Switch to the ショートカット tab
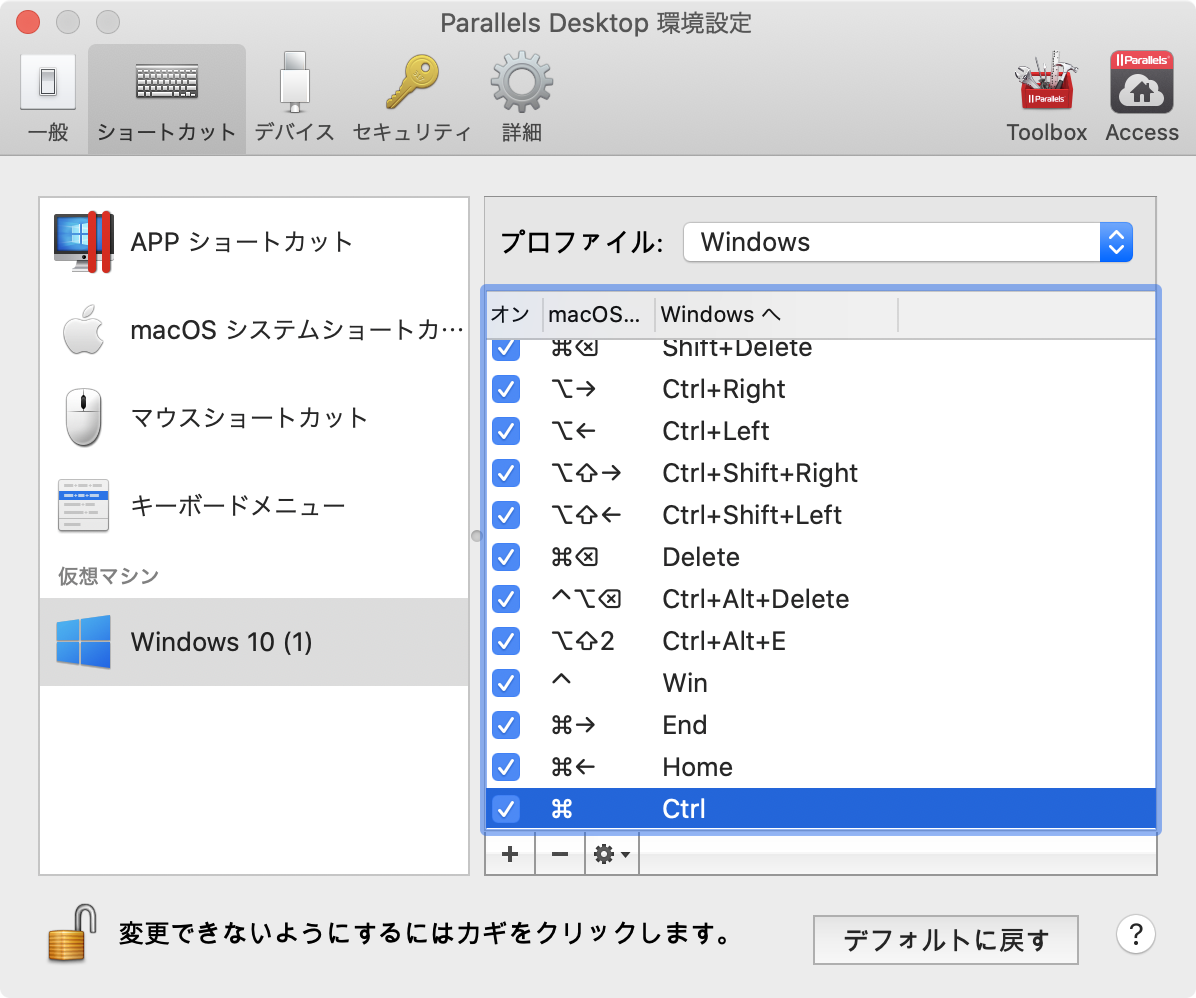1196x998 pixels. [166, 99]
